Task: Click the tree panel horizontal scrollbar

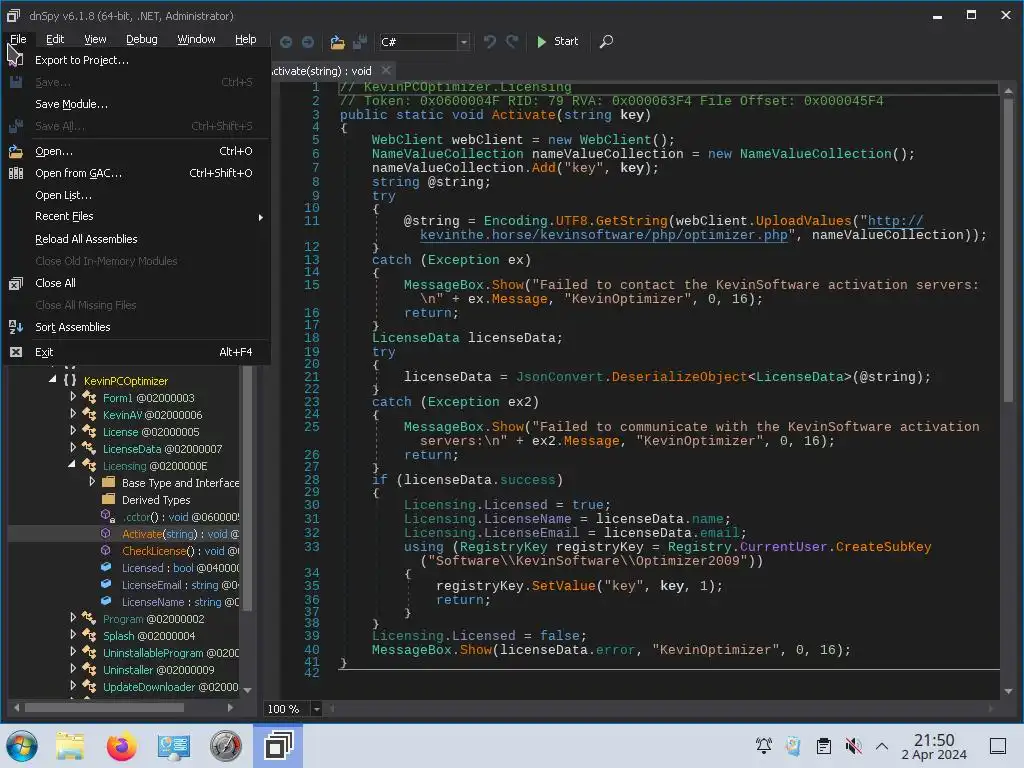Action: pos(104,707)
